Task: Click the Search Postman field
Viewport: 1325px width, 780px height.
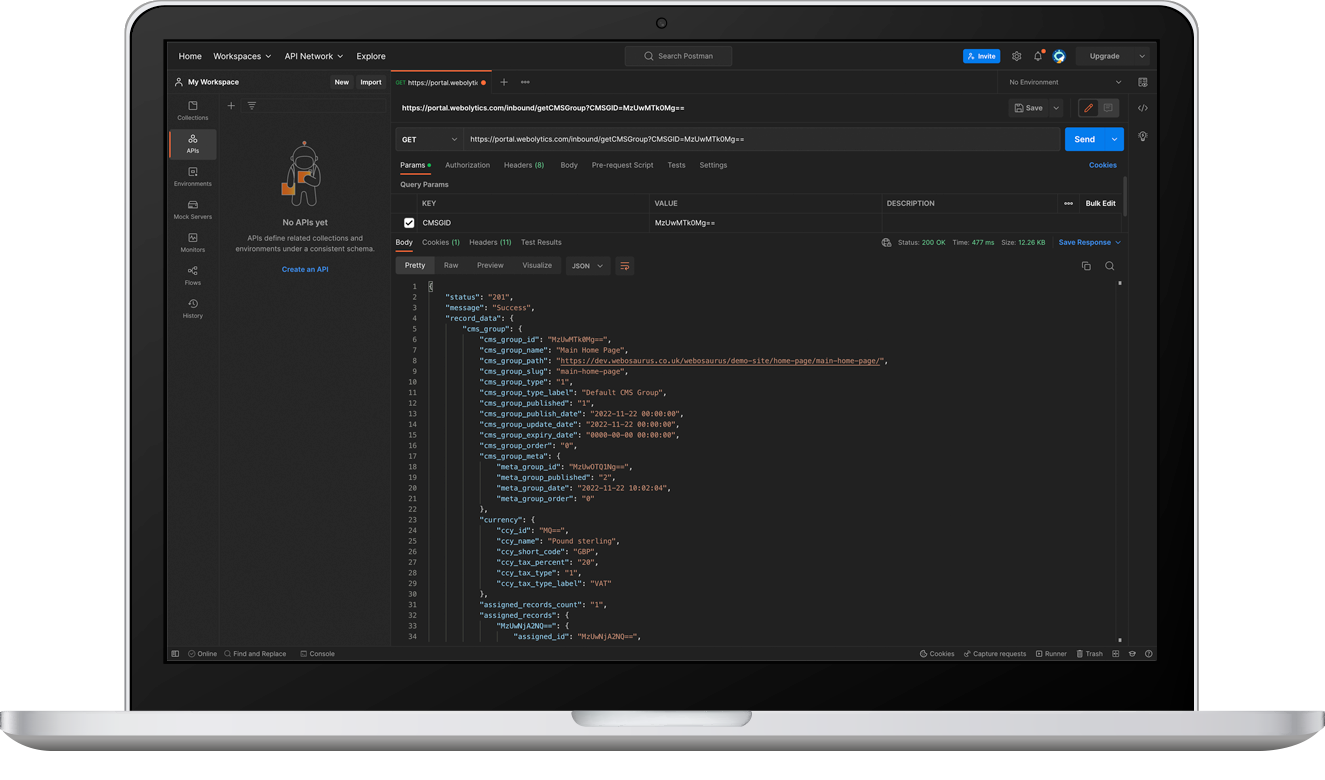Action: tap(679, 56)
